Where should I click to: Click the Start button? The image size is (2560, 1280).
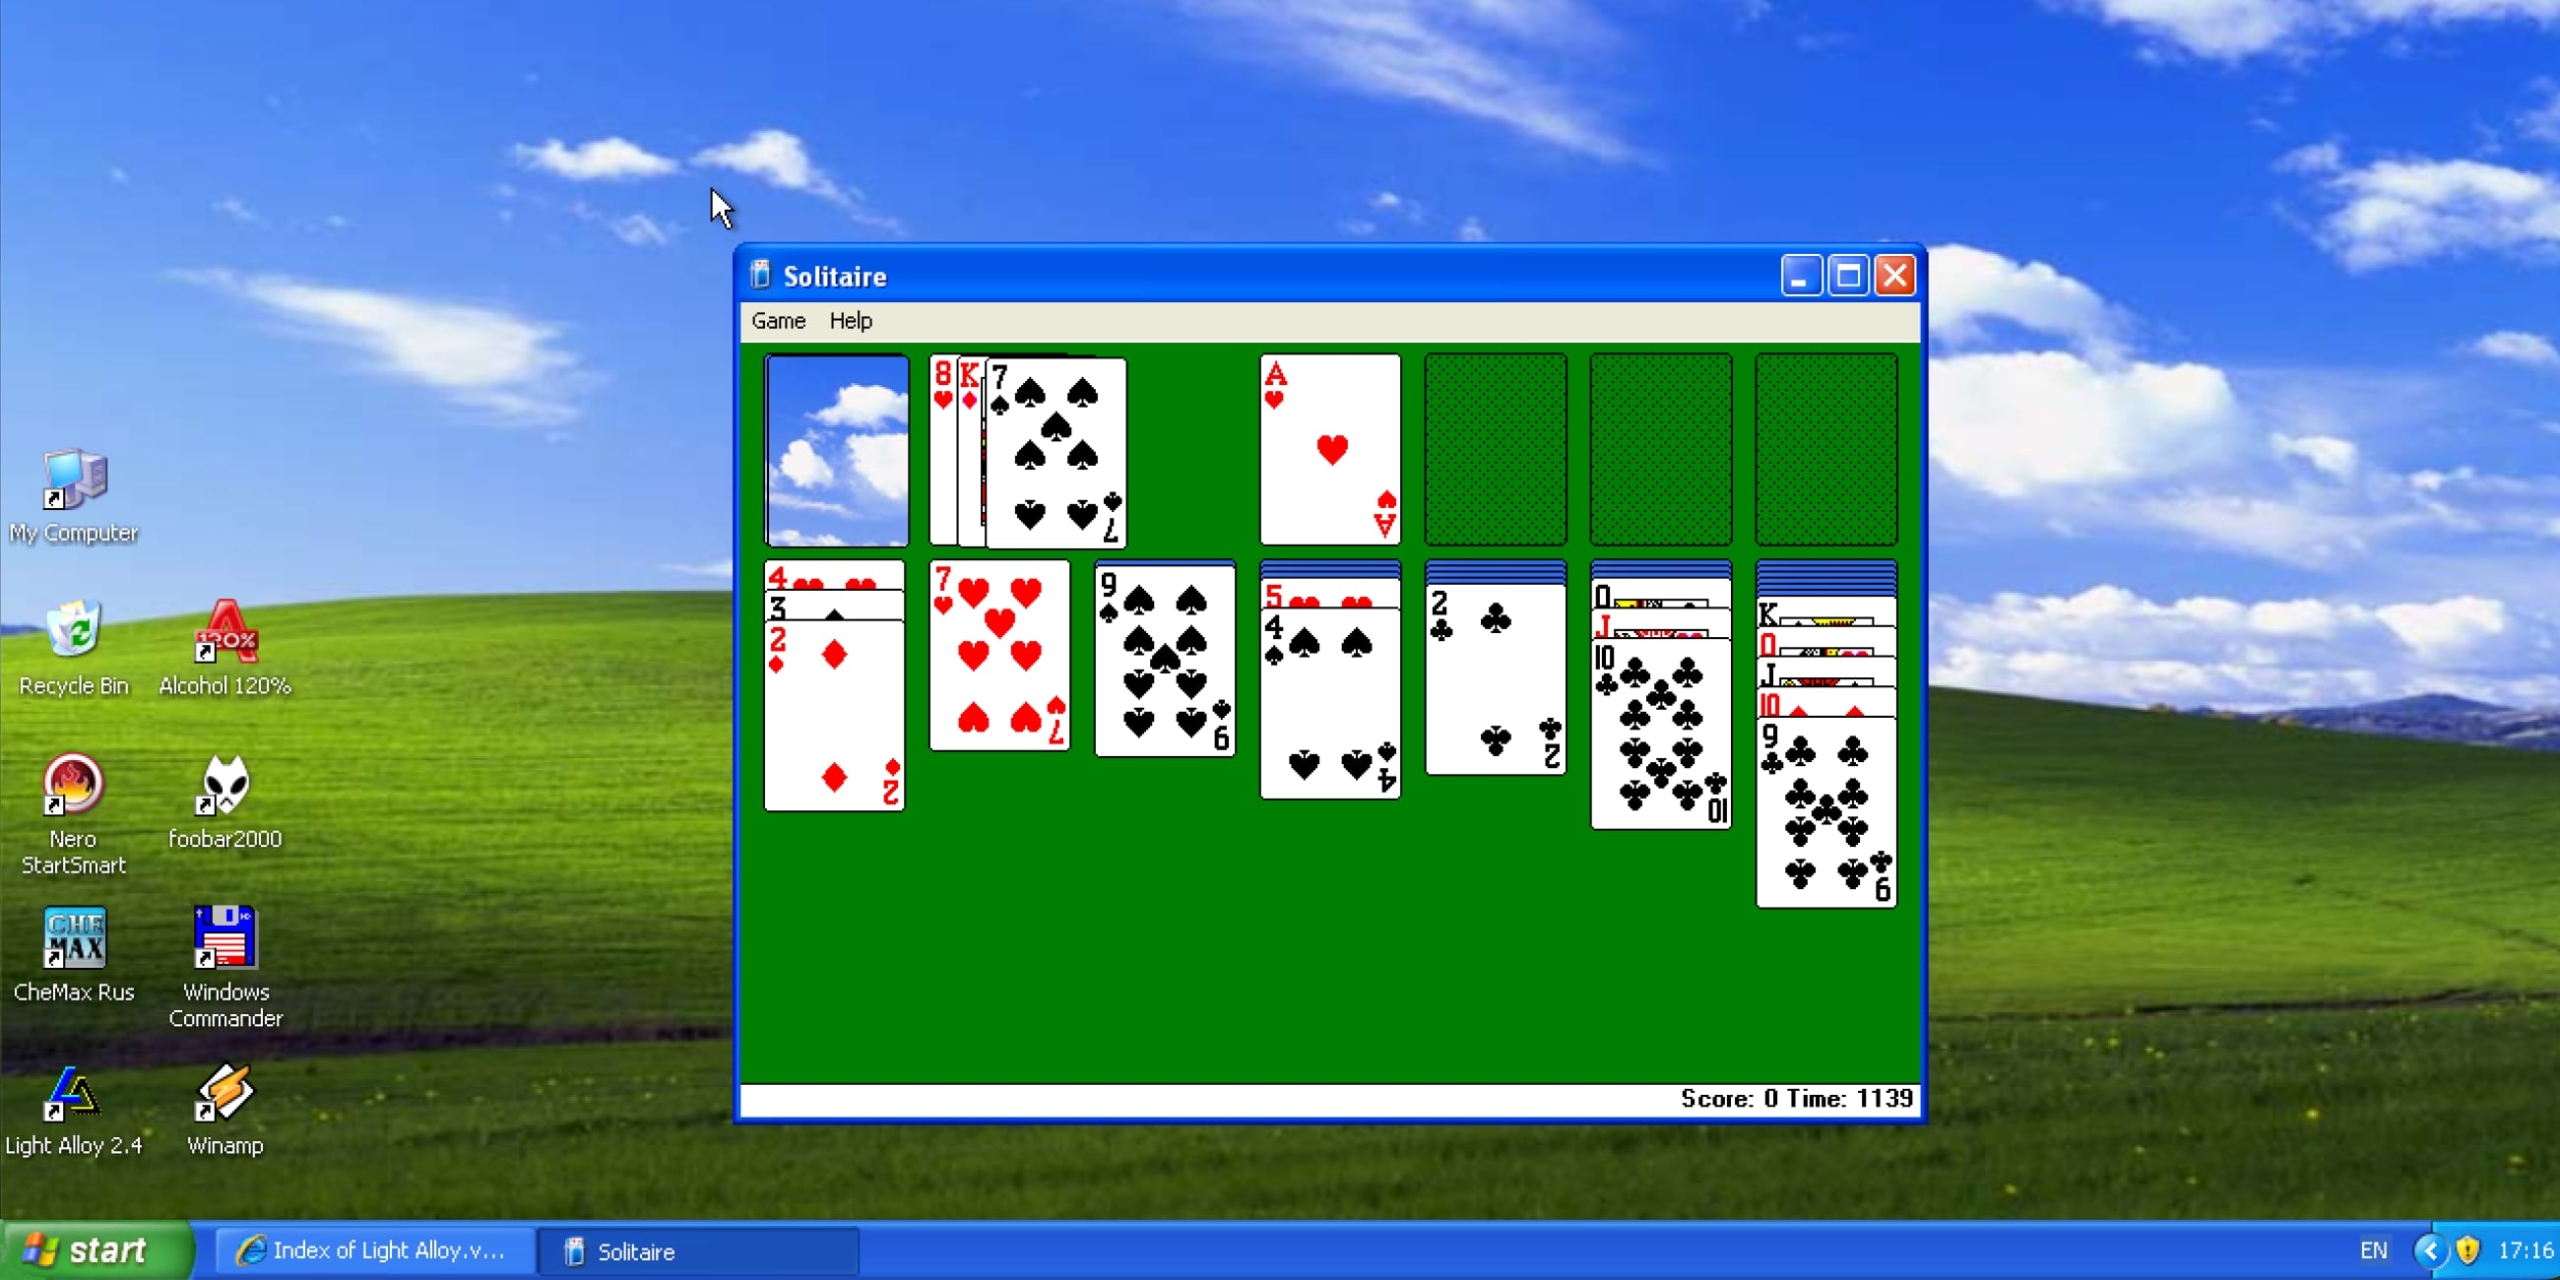(x=95, y=1250)
